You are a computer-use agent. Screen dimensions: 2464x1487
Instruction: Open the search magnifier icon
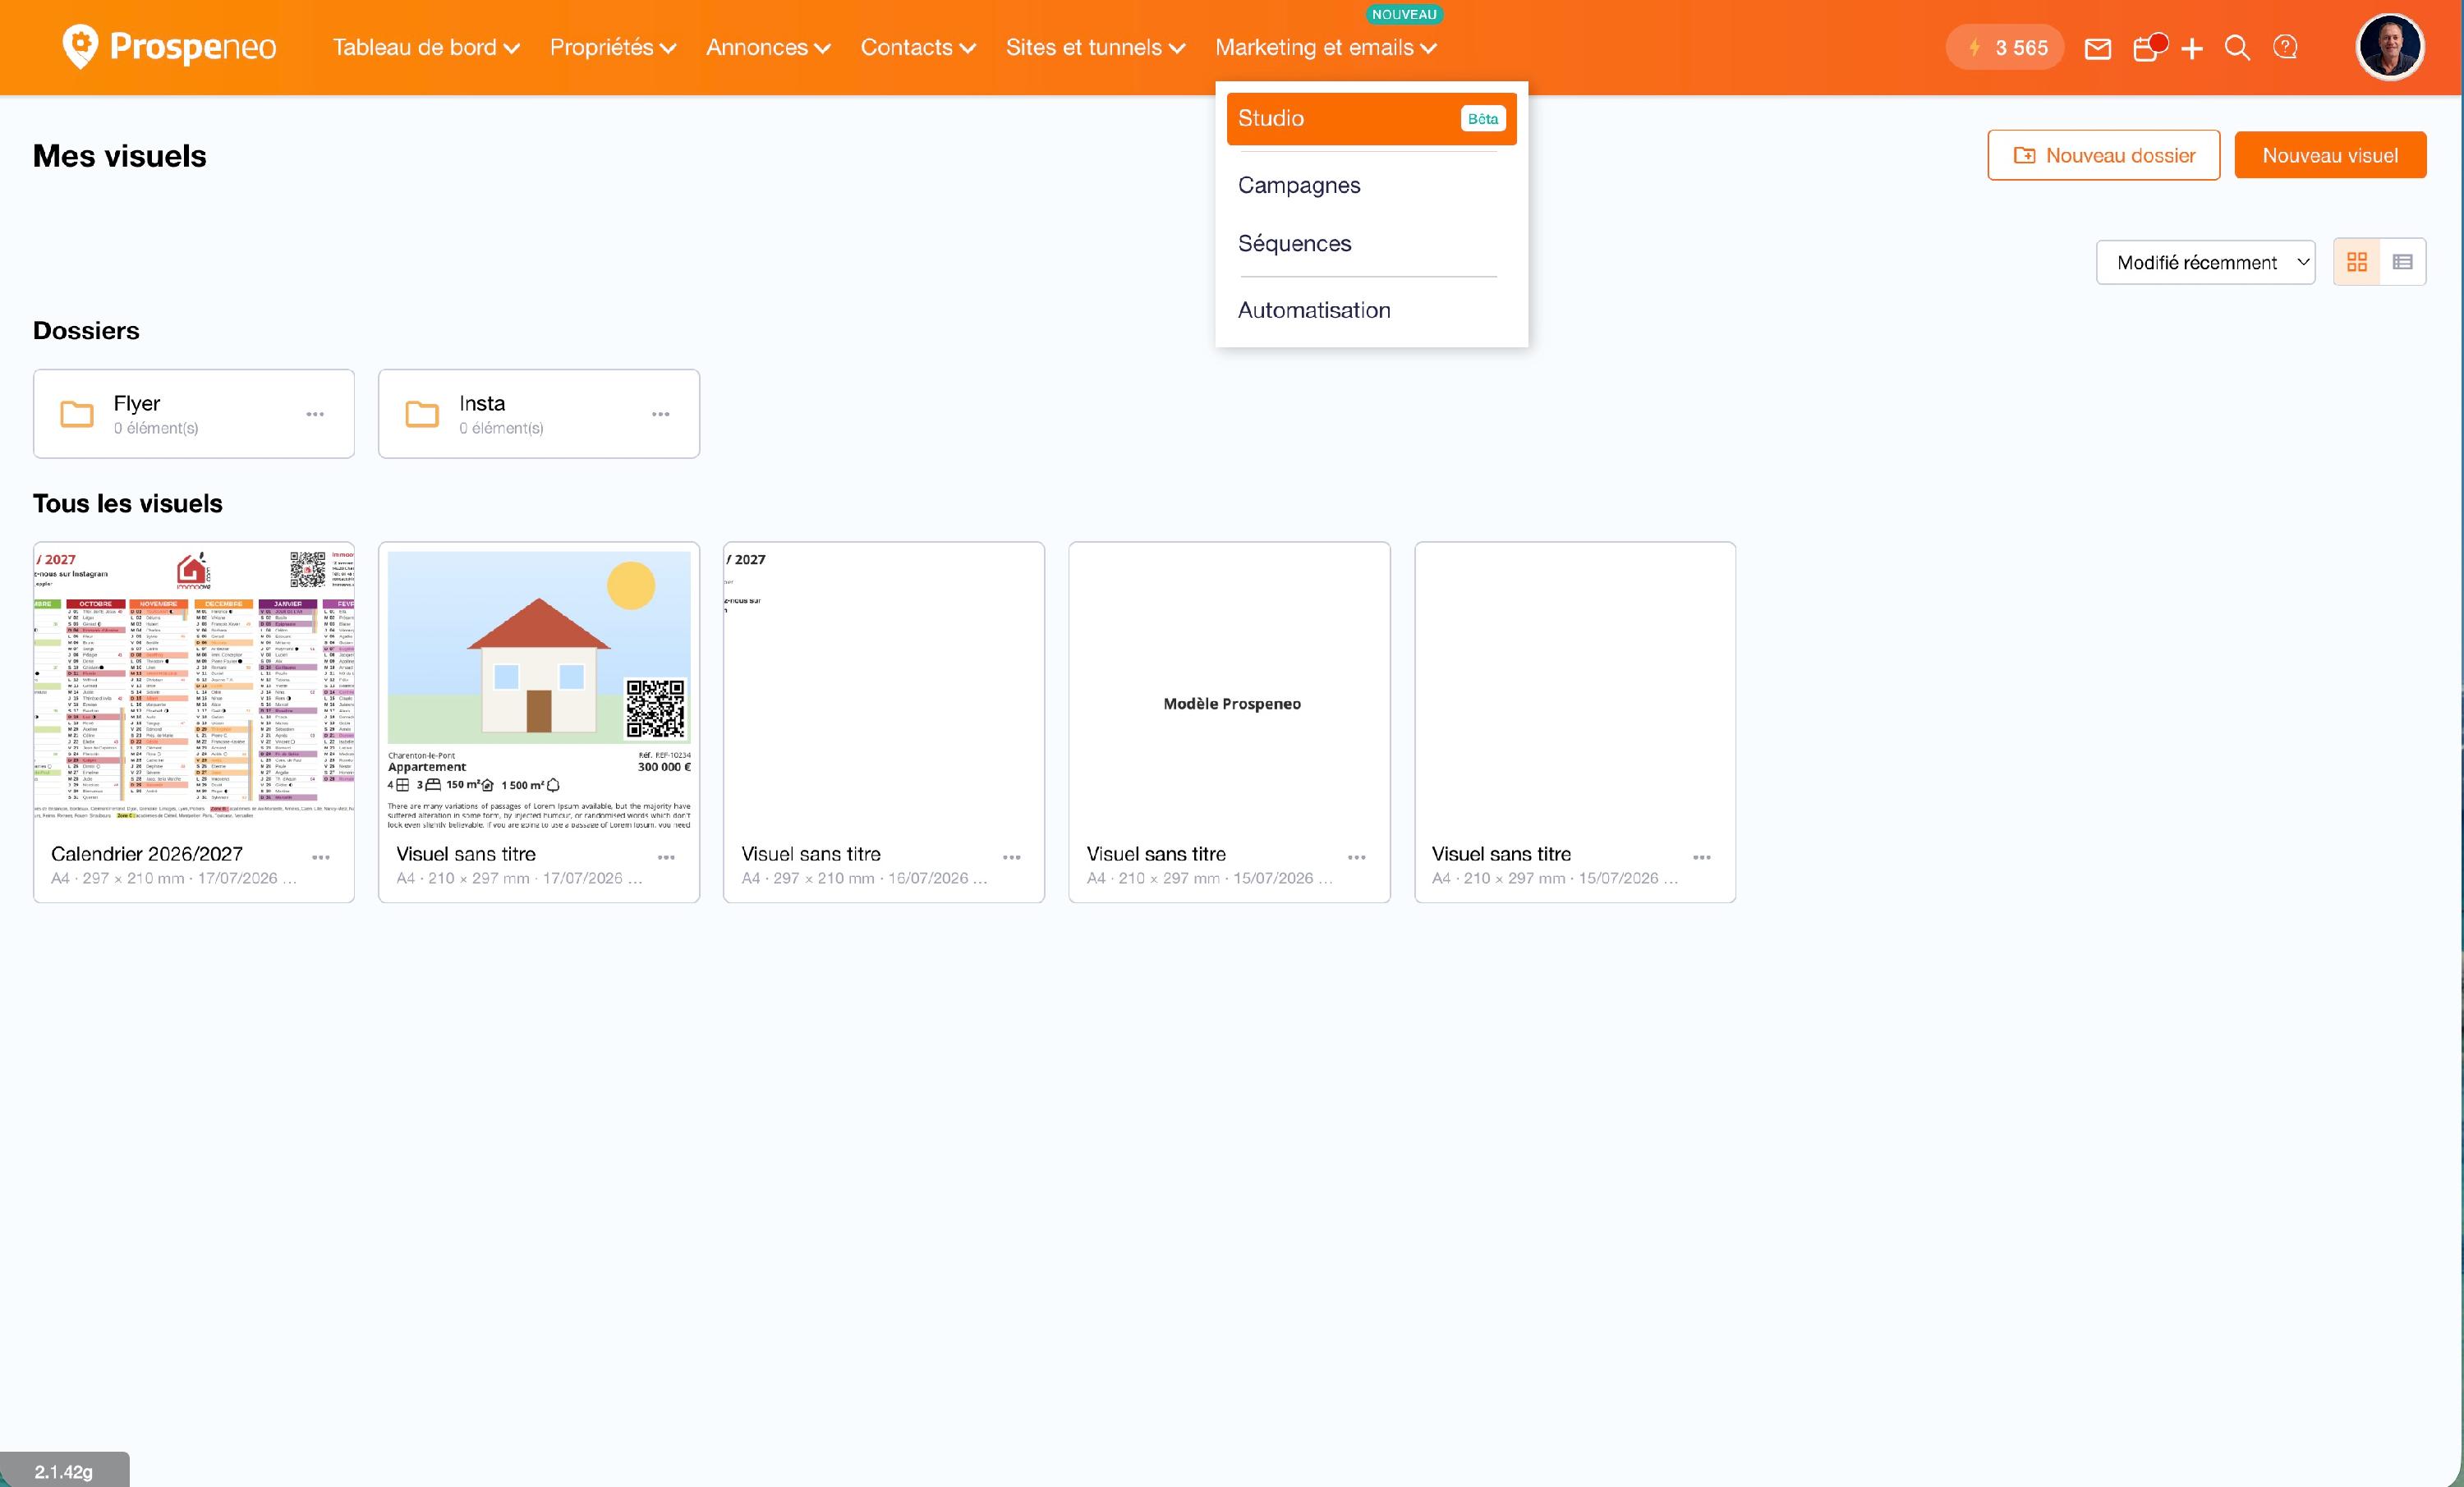pos(2237,48)
